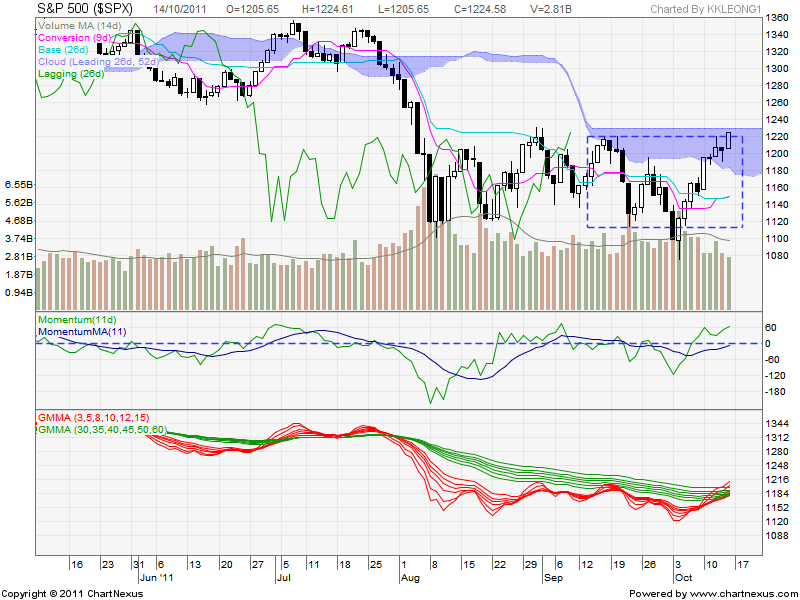The width and height of the screenshot is (800, 600).
Task: Click GMMA axis label '1184'
Action: pyautogui.click(x=777, y=494)
